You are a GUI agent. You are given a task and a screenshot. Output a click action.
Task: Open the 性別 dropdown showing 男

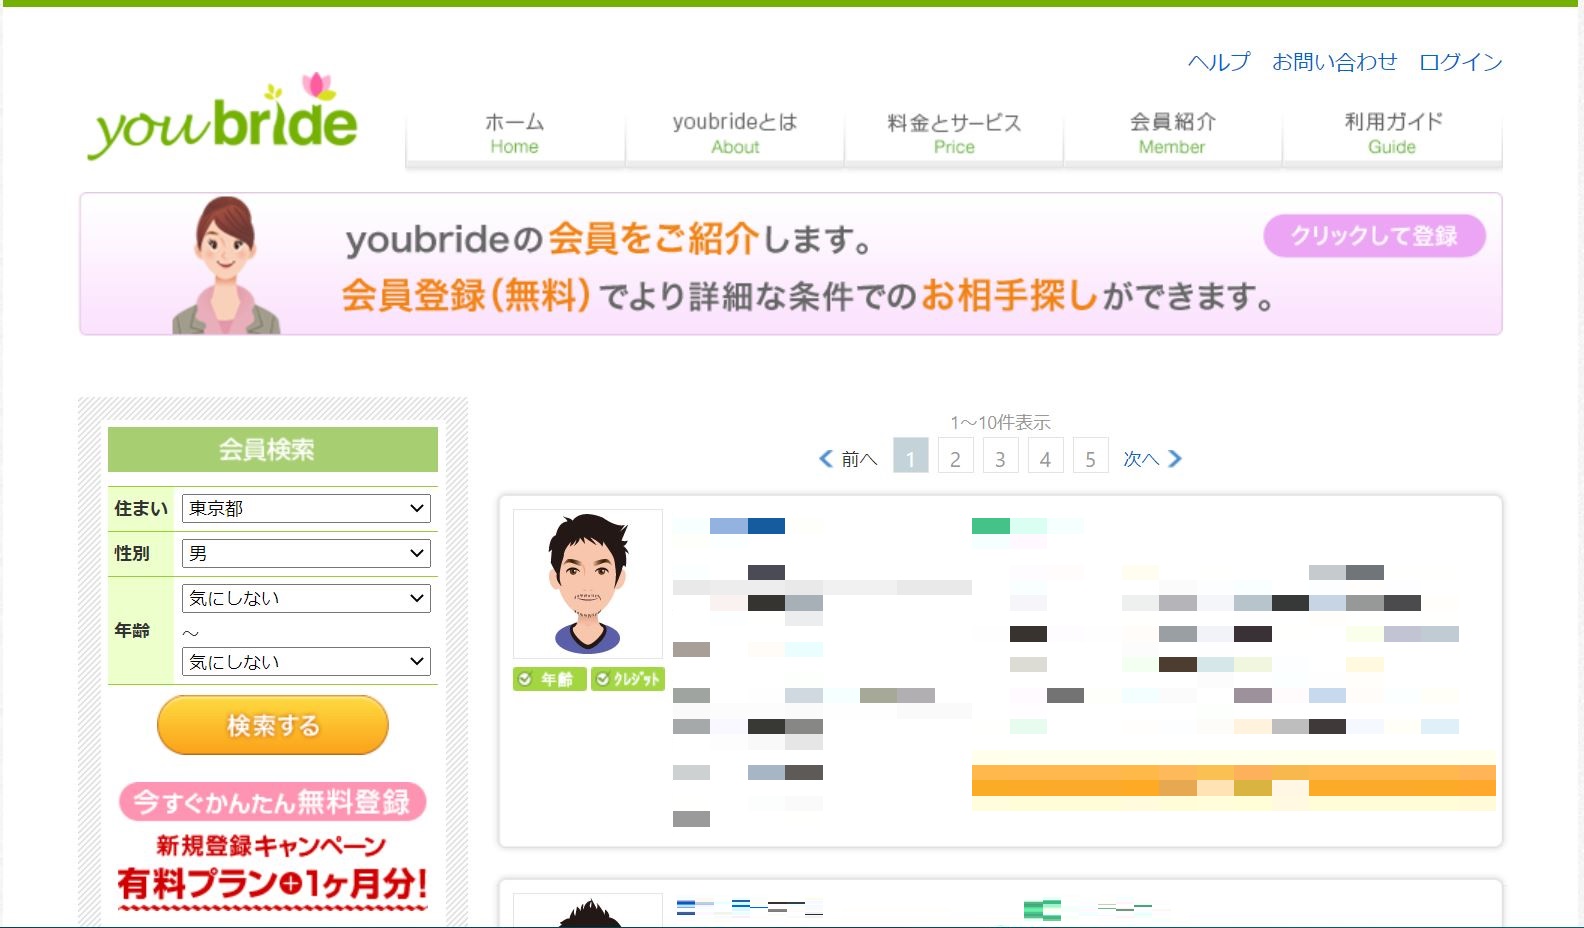pos(306,553)
